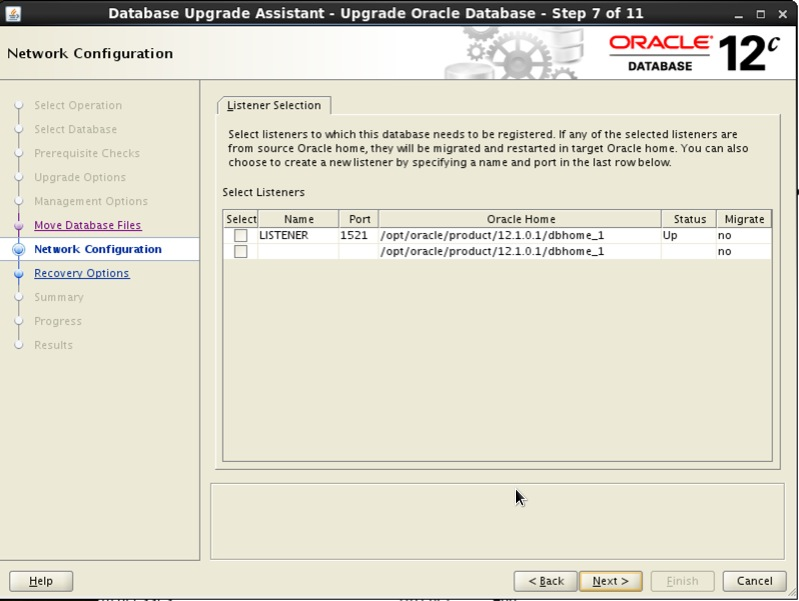799x601 pixels.
Task: Click the step bullet beside Network Configuration
Action: click(x=19, y=249)
